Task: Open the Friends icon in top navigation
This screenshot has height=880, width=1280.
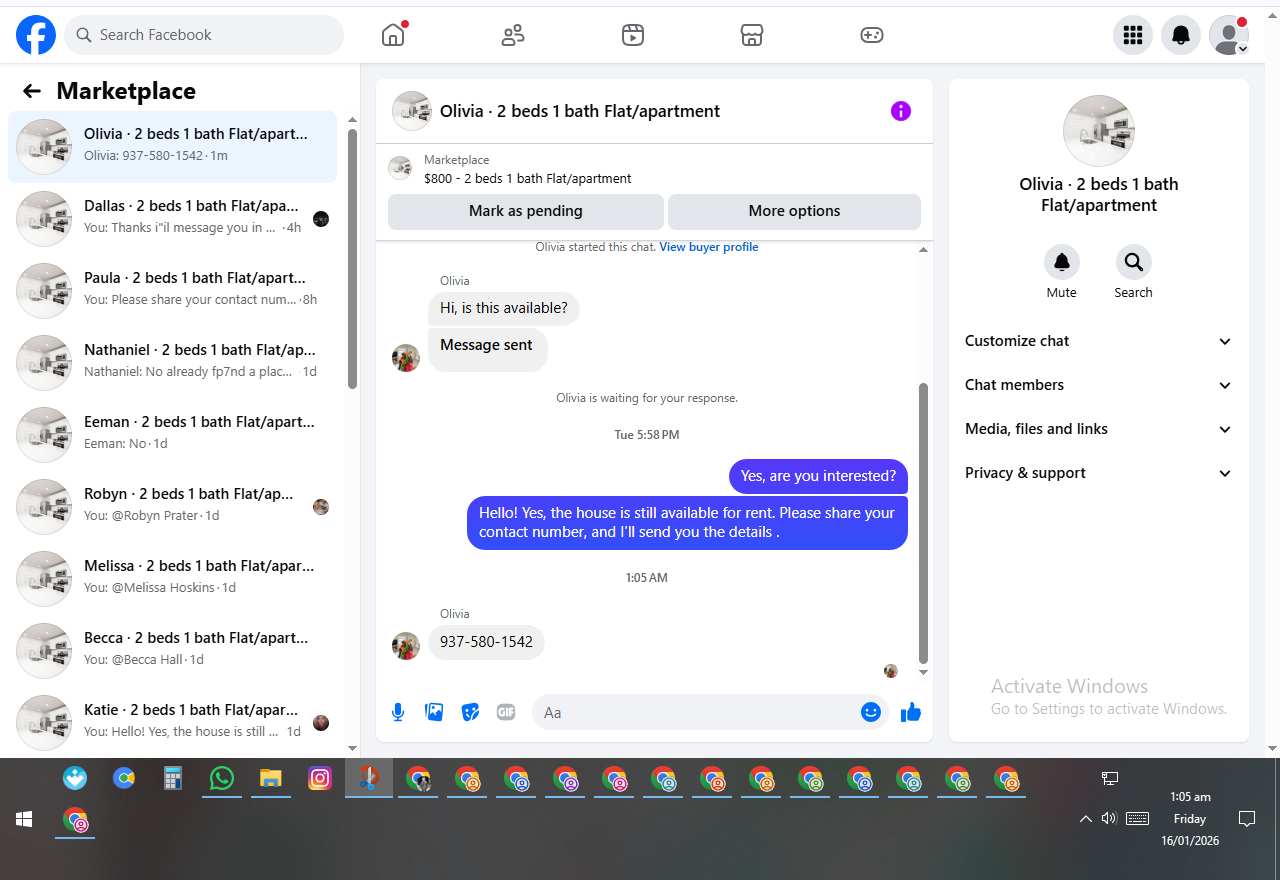Action: pos(513,35)
